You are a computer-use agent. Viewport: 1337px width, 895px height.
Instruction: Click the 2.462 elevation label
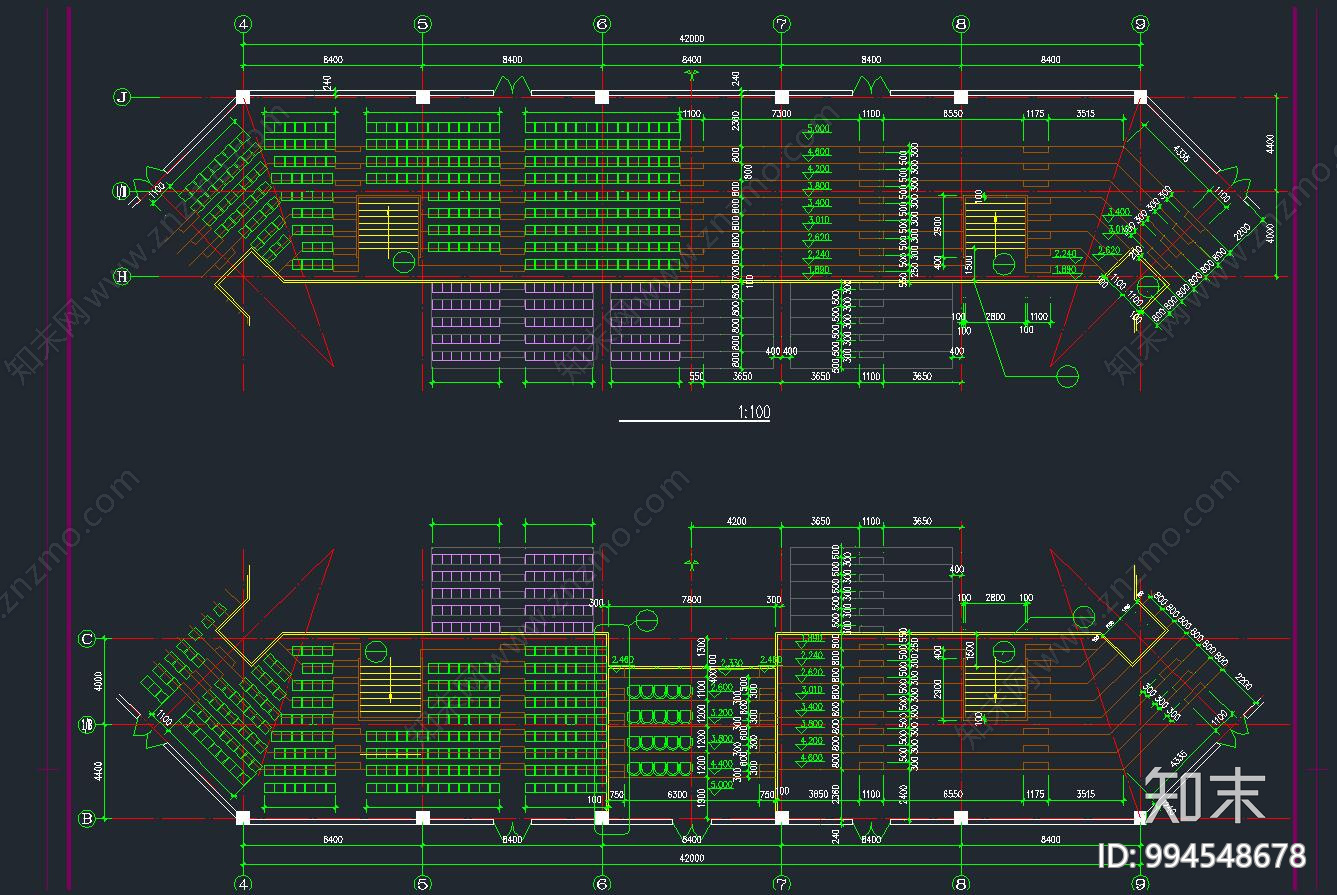622,661
